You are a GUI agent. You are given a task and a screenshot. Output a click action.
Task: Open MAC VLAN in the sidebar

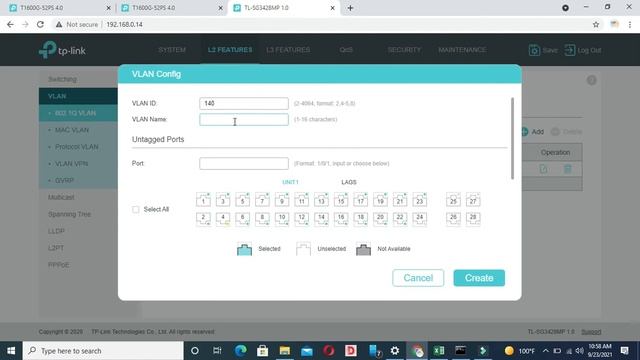72,130
